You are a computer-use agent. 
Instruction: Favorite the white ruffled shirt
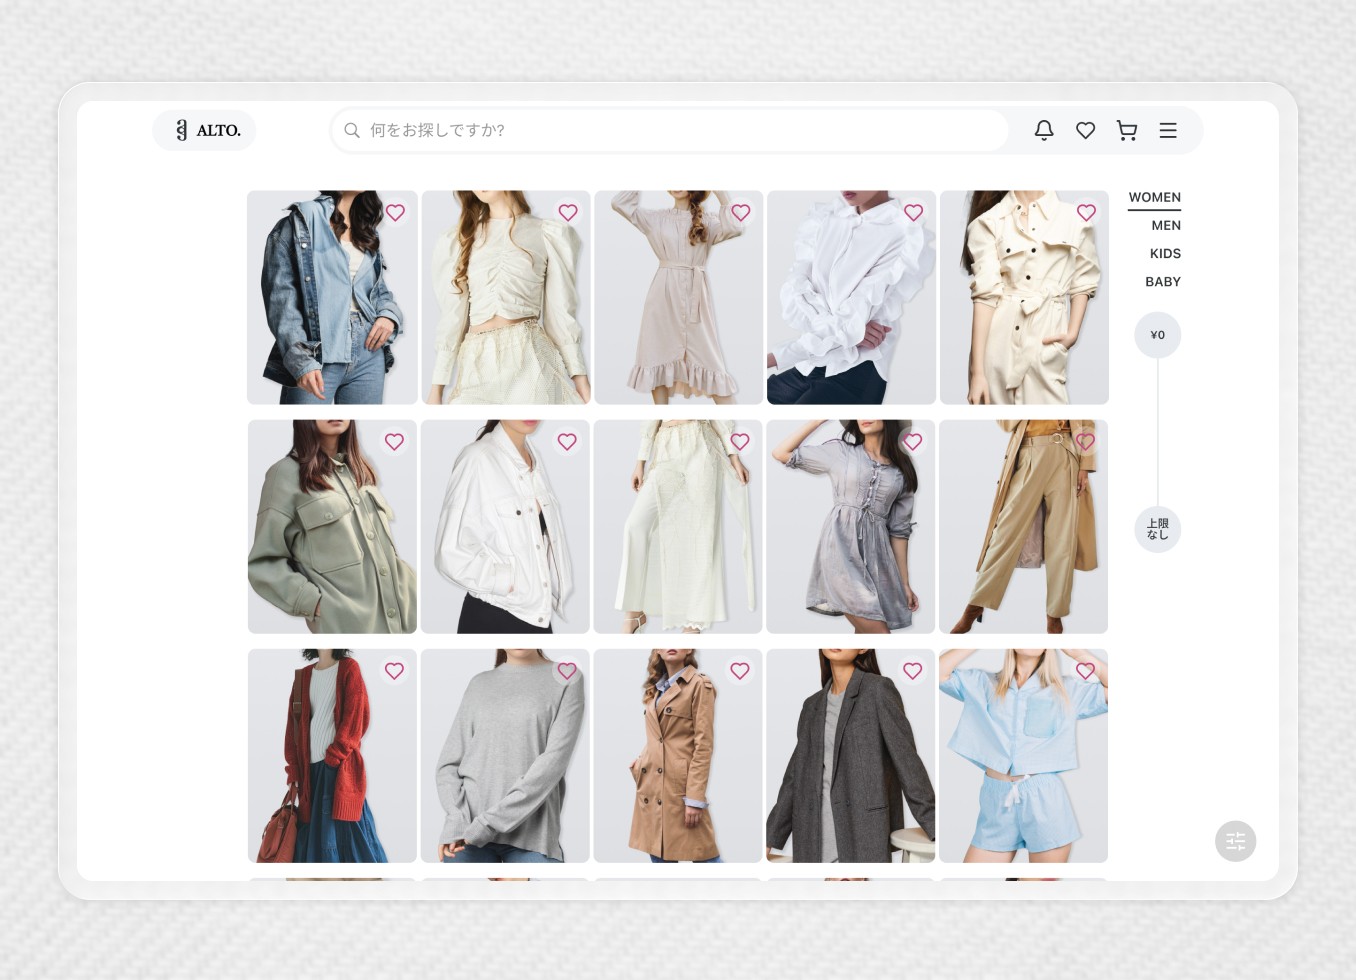(914, 213)
